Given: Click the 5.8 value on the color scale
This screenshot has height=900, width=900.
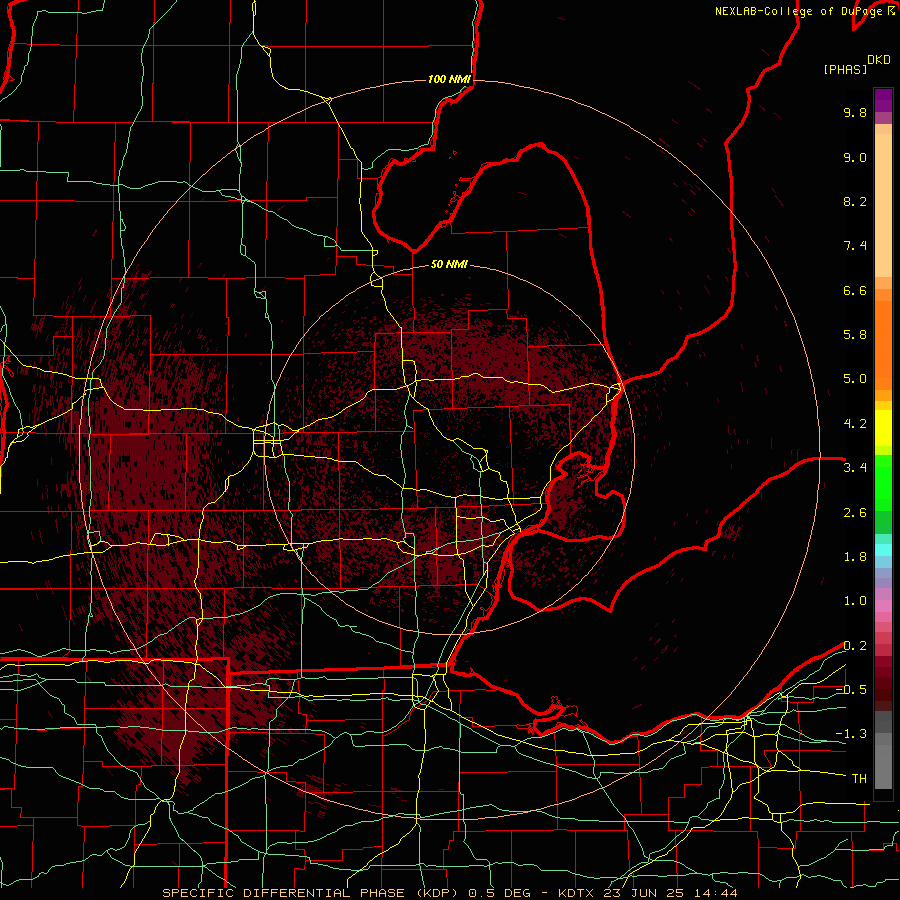Looking at the screenshot, I should click(x=855, y=335).
